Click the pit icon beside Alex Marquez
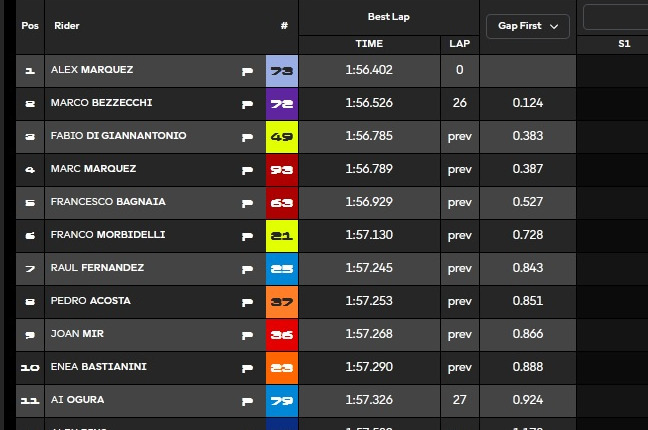This screenshot has height=430, width=648. point(247,71)
